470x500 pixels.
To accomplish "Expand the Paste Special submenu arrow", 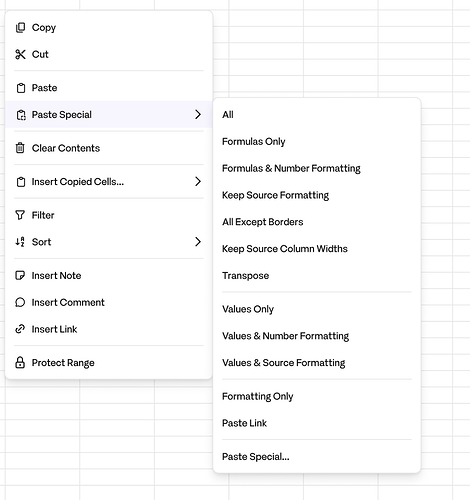I will click(x=198, y=114).
